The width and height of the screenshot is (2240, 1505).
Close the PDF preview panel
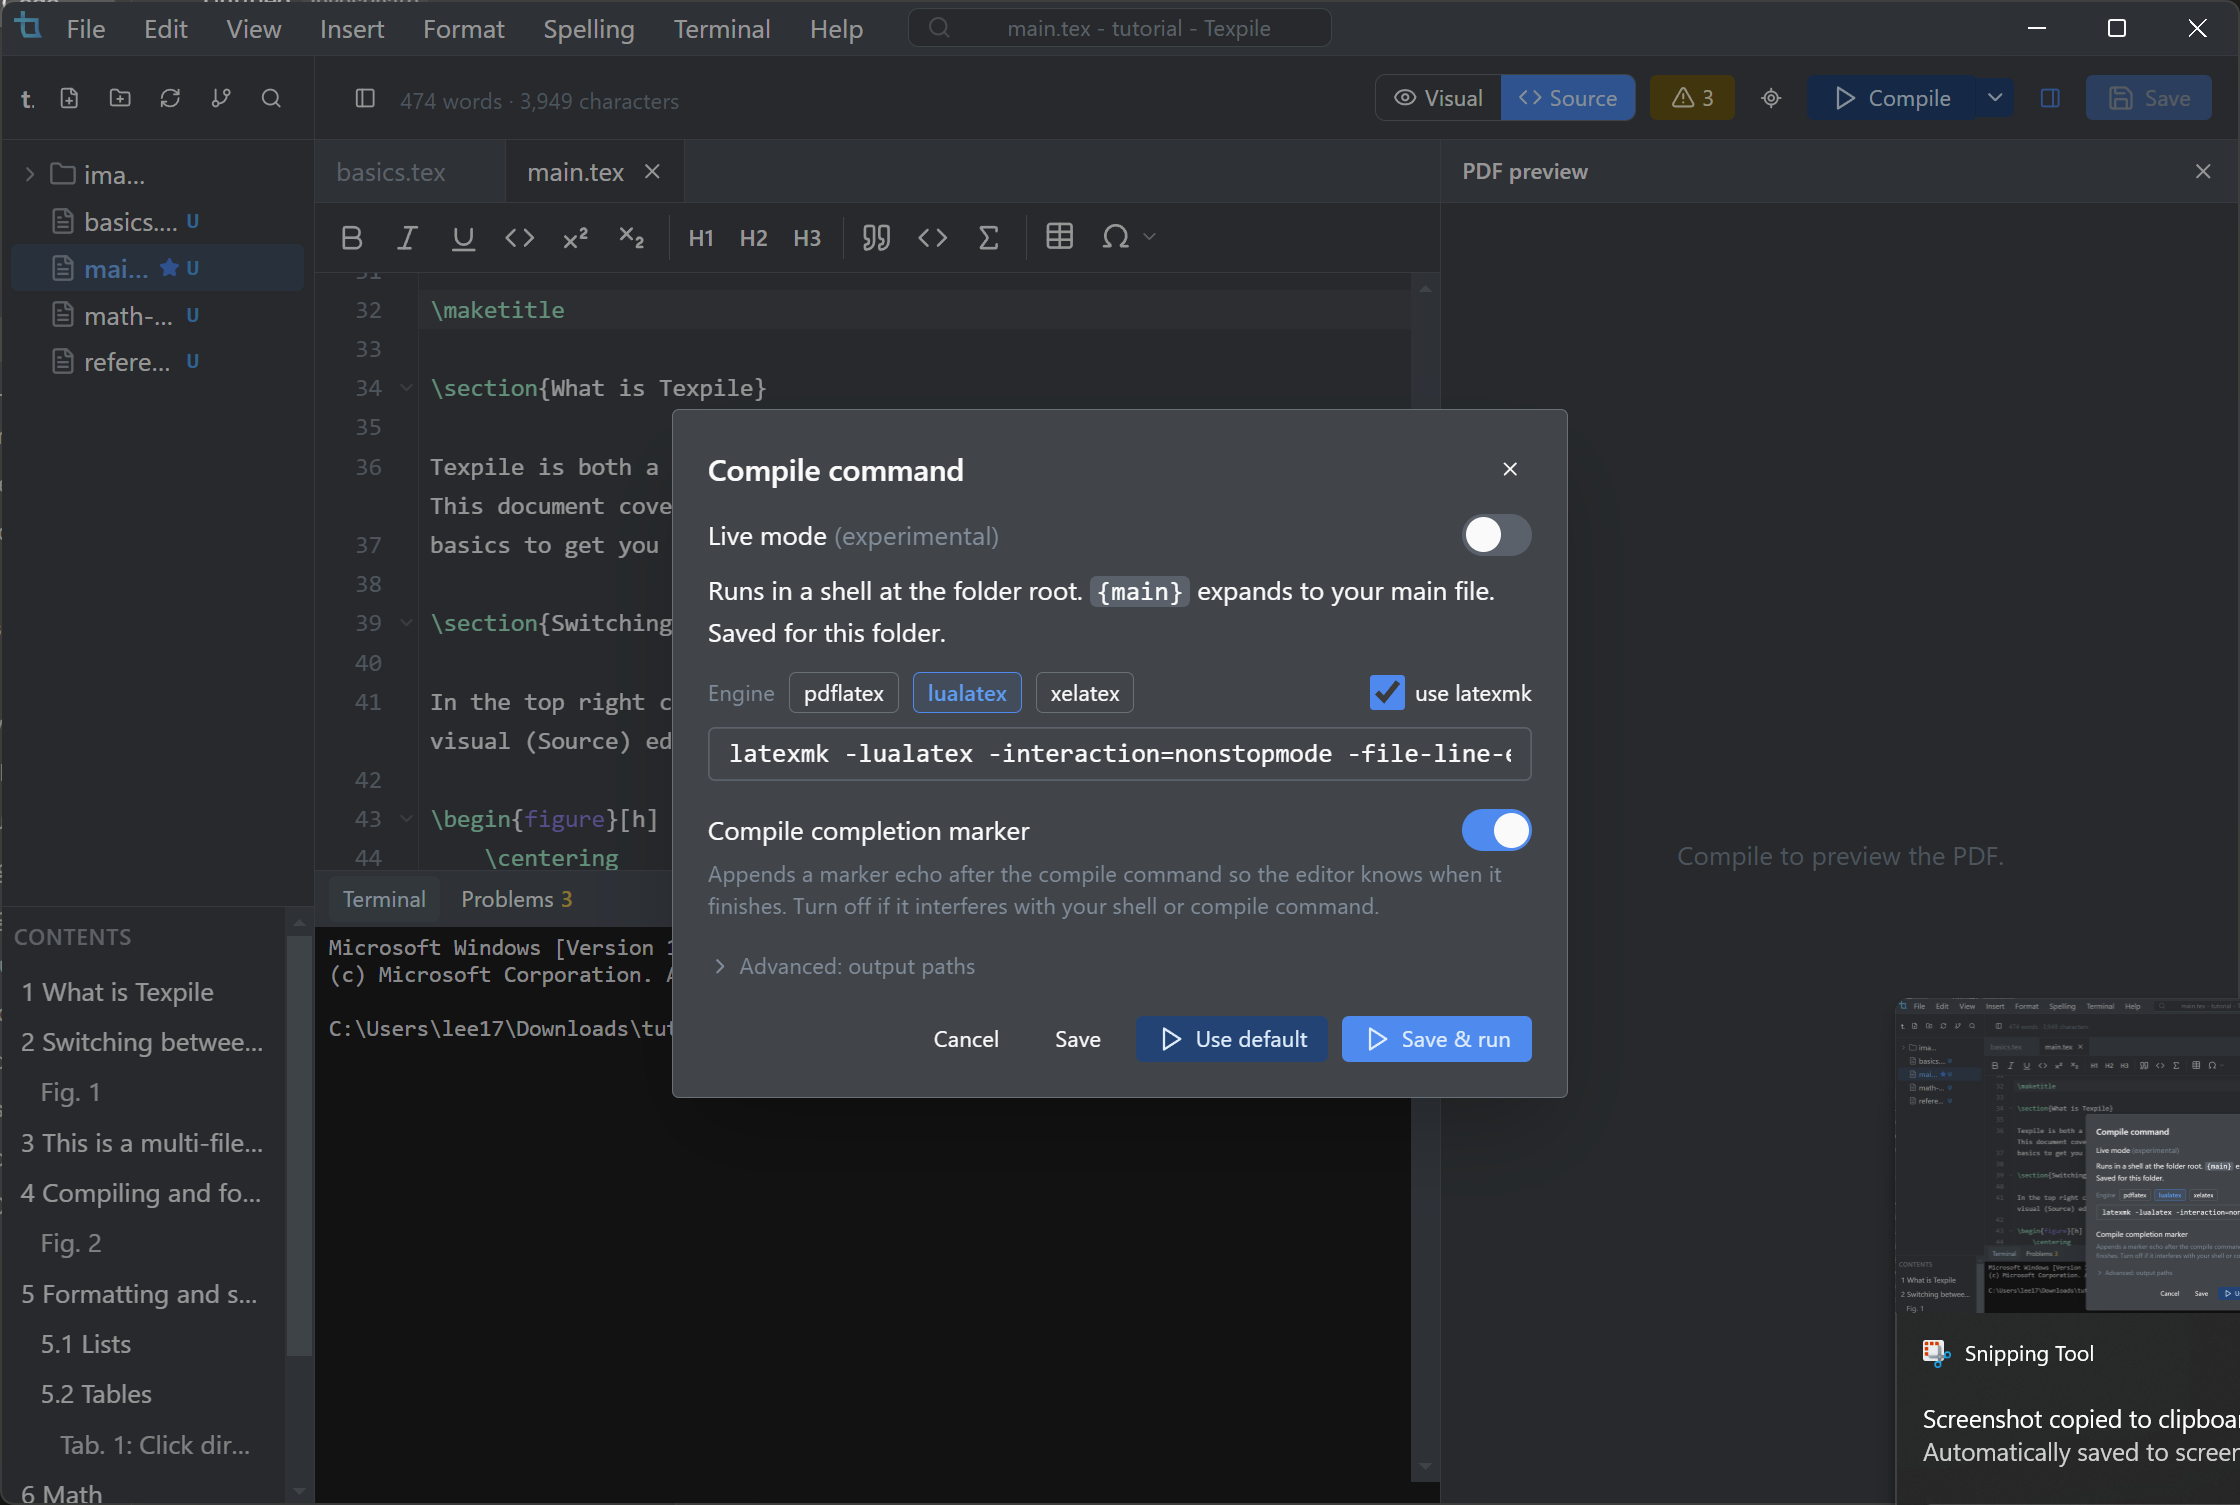2203,171
